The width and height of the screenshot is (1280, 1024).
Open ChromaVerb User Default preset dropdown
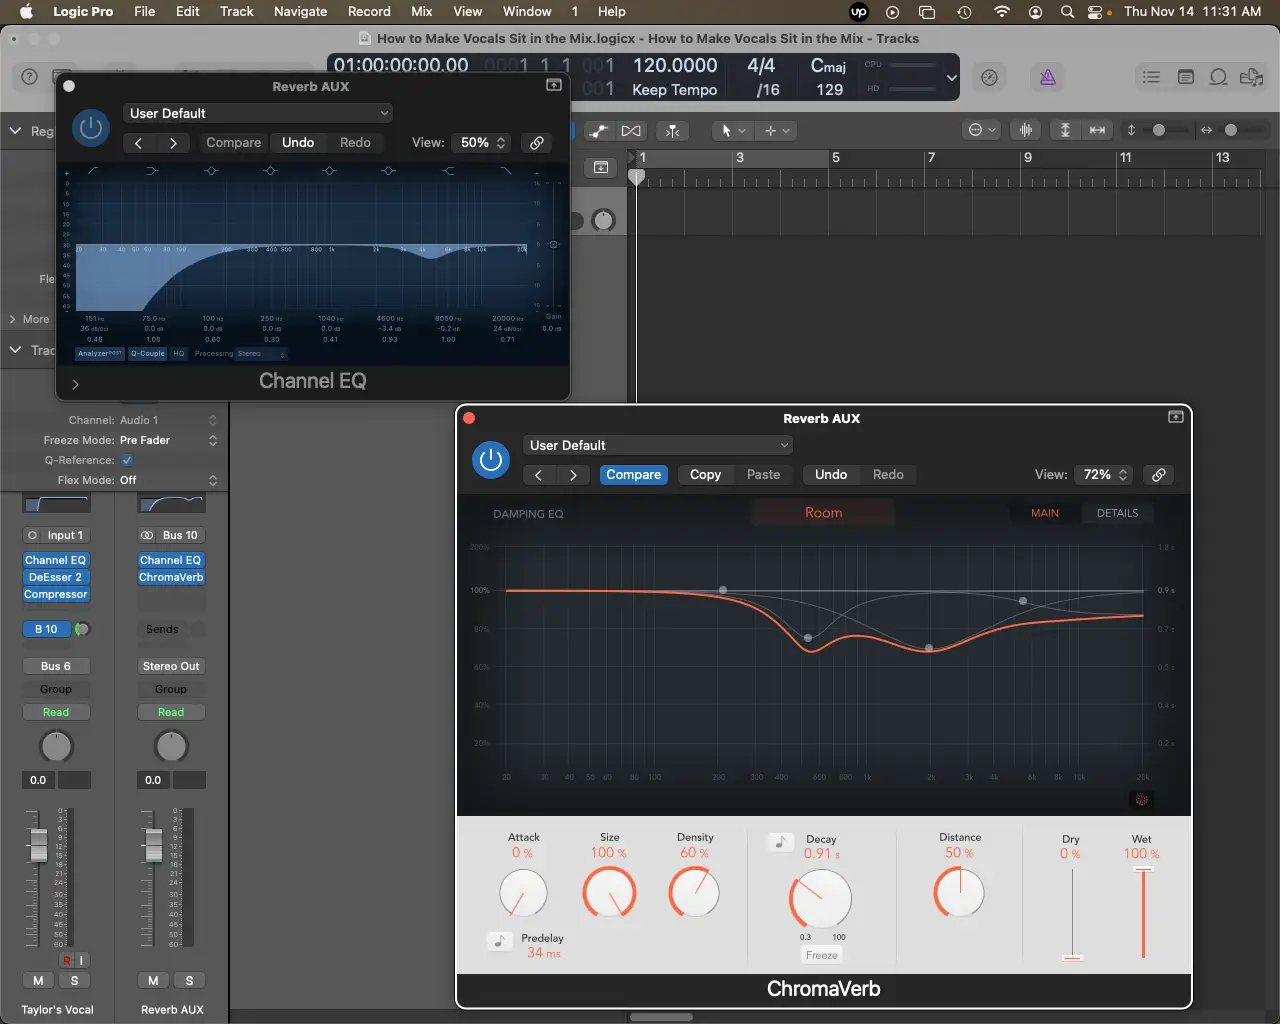tap(657, 445)
